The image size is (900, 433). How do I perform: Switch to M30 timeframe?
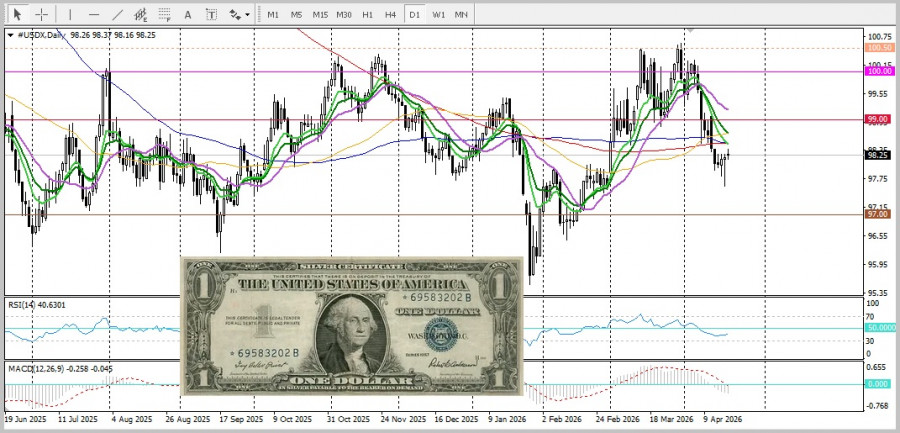click(344, 14)
